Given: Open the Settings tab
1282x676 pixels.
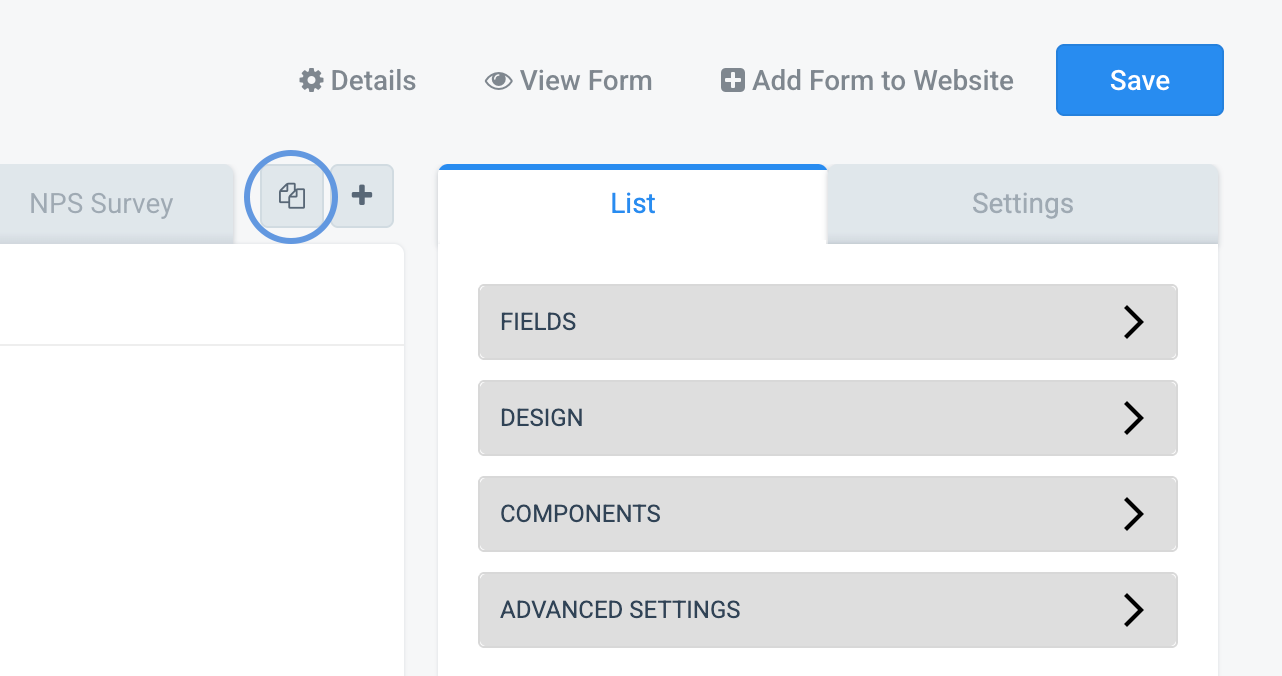Looking at the screenshot, I should coord(1023,204).
